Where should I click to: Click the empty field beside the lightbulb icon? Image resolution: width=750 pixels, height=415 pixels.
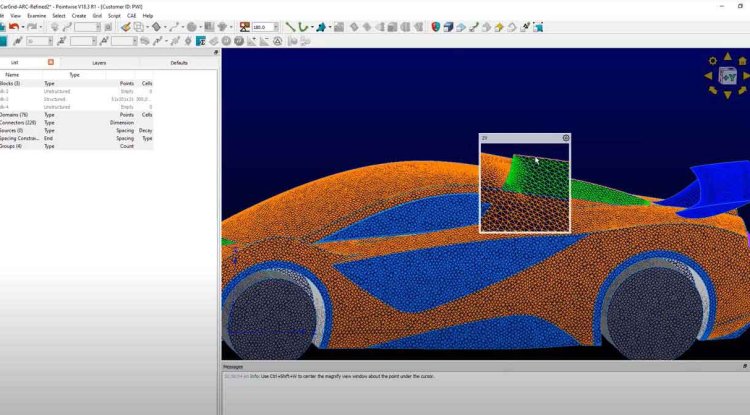pyautogui.click(x=87, y=27)
